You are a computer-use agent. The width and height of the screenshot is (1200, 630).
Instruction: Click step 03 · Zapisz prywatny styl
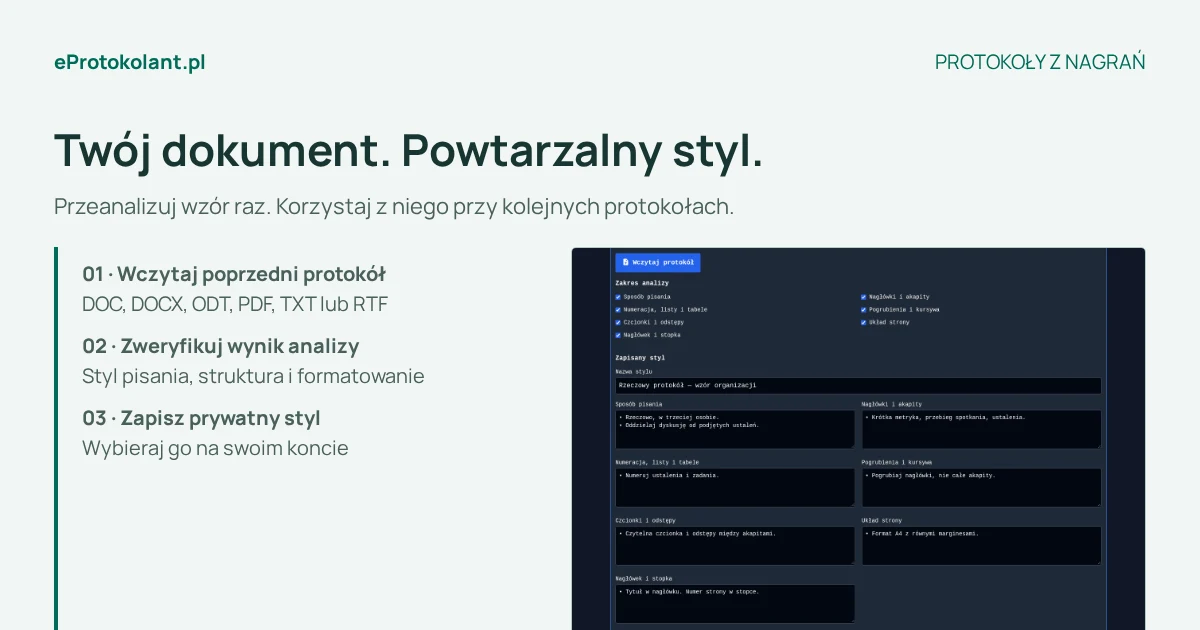coord(201,418)
